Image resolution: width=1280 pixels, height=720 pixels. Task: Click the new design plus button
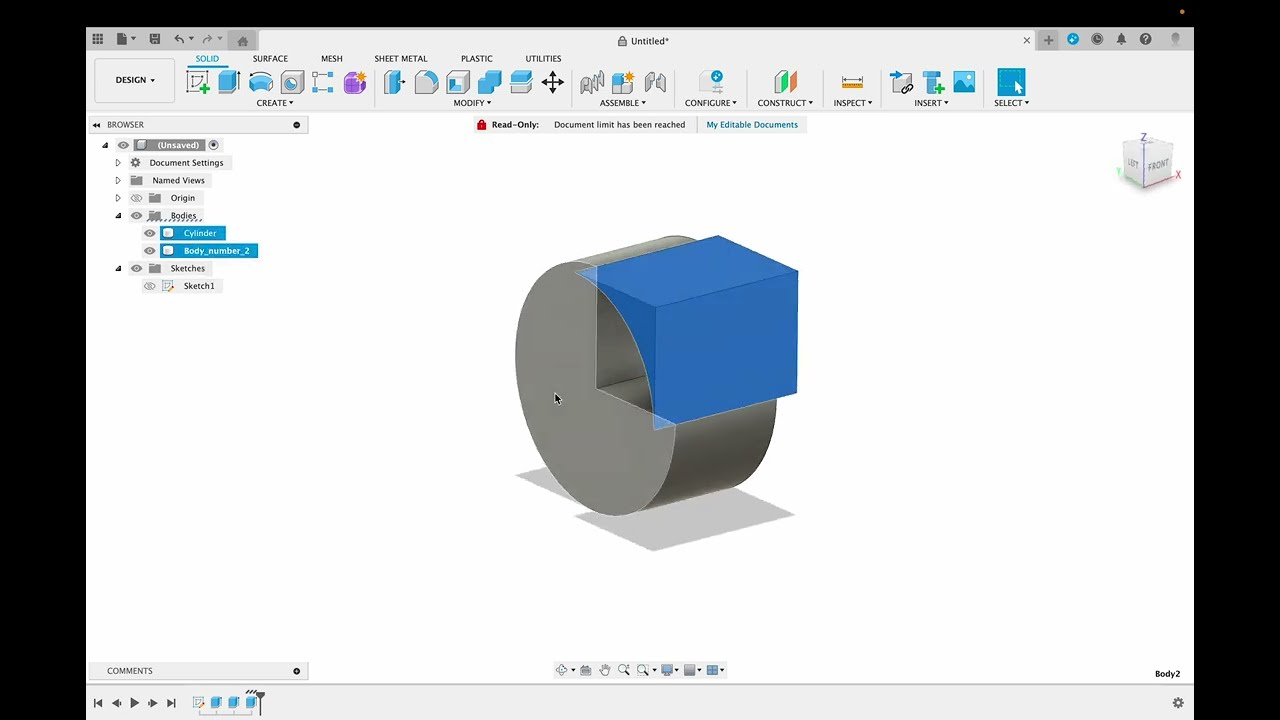[1048, 40]
